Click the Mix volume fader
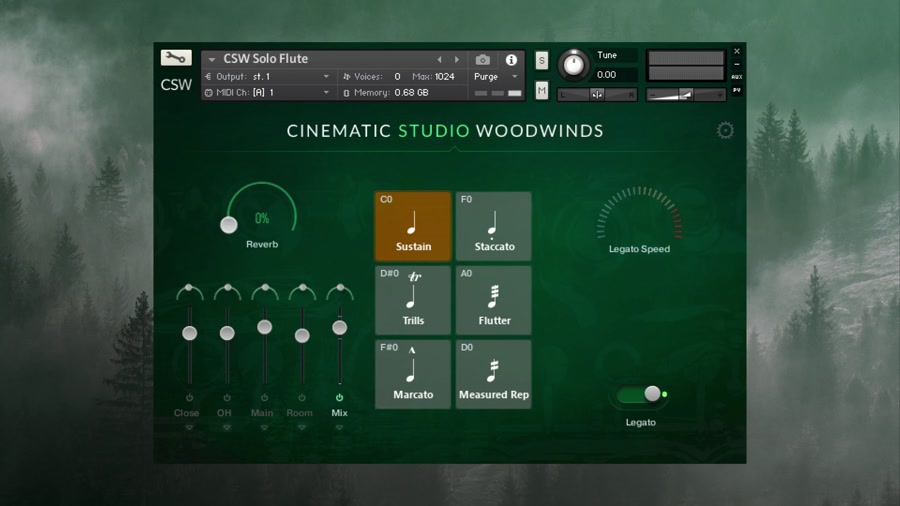The height and width of the screenshot is (506, 900). (x=340, y=328)
